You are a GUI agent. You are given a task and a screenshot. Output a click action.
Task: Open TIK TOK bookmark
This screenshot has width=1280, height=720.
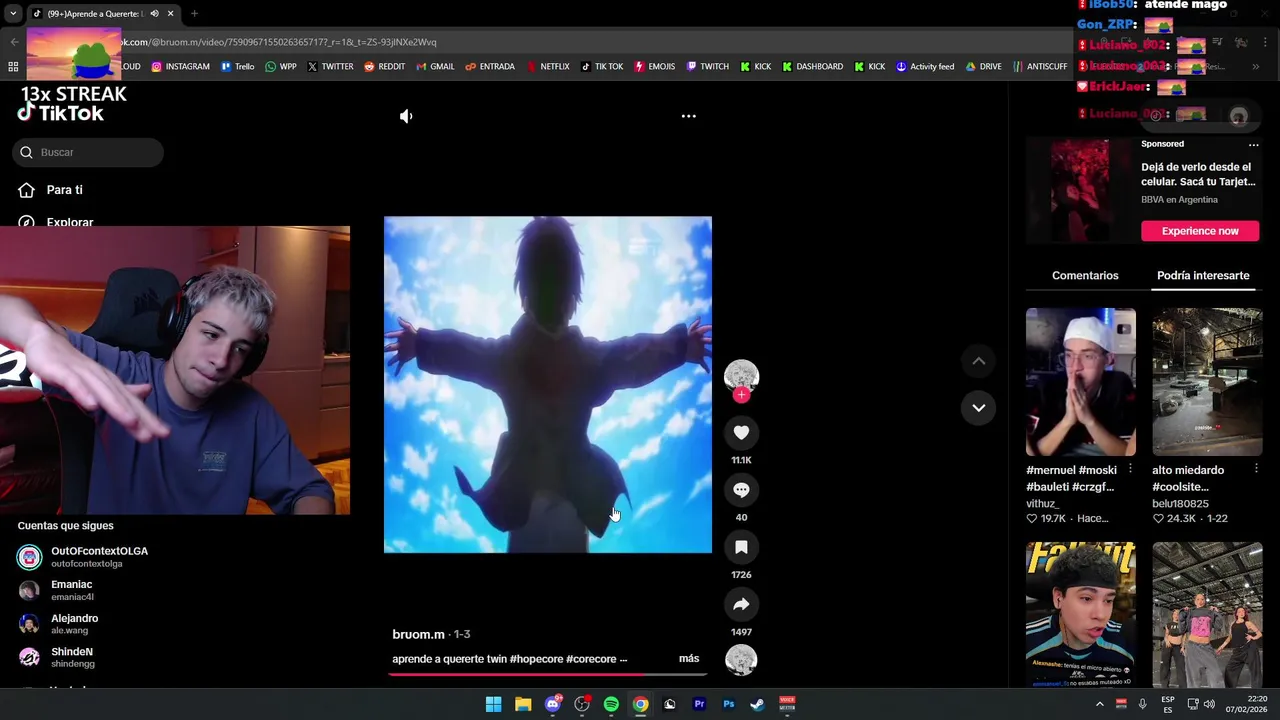point(601,67)
